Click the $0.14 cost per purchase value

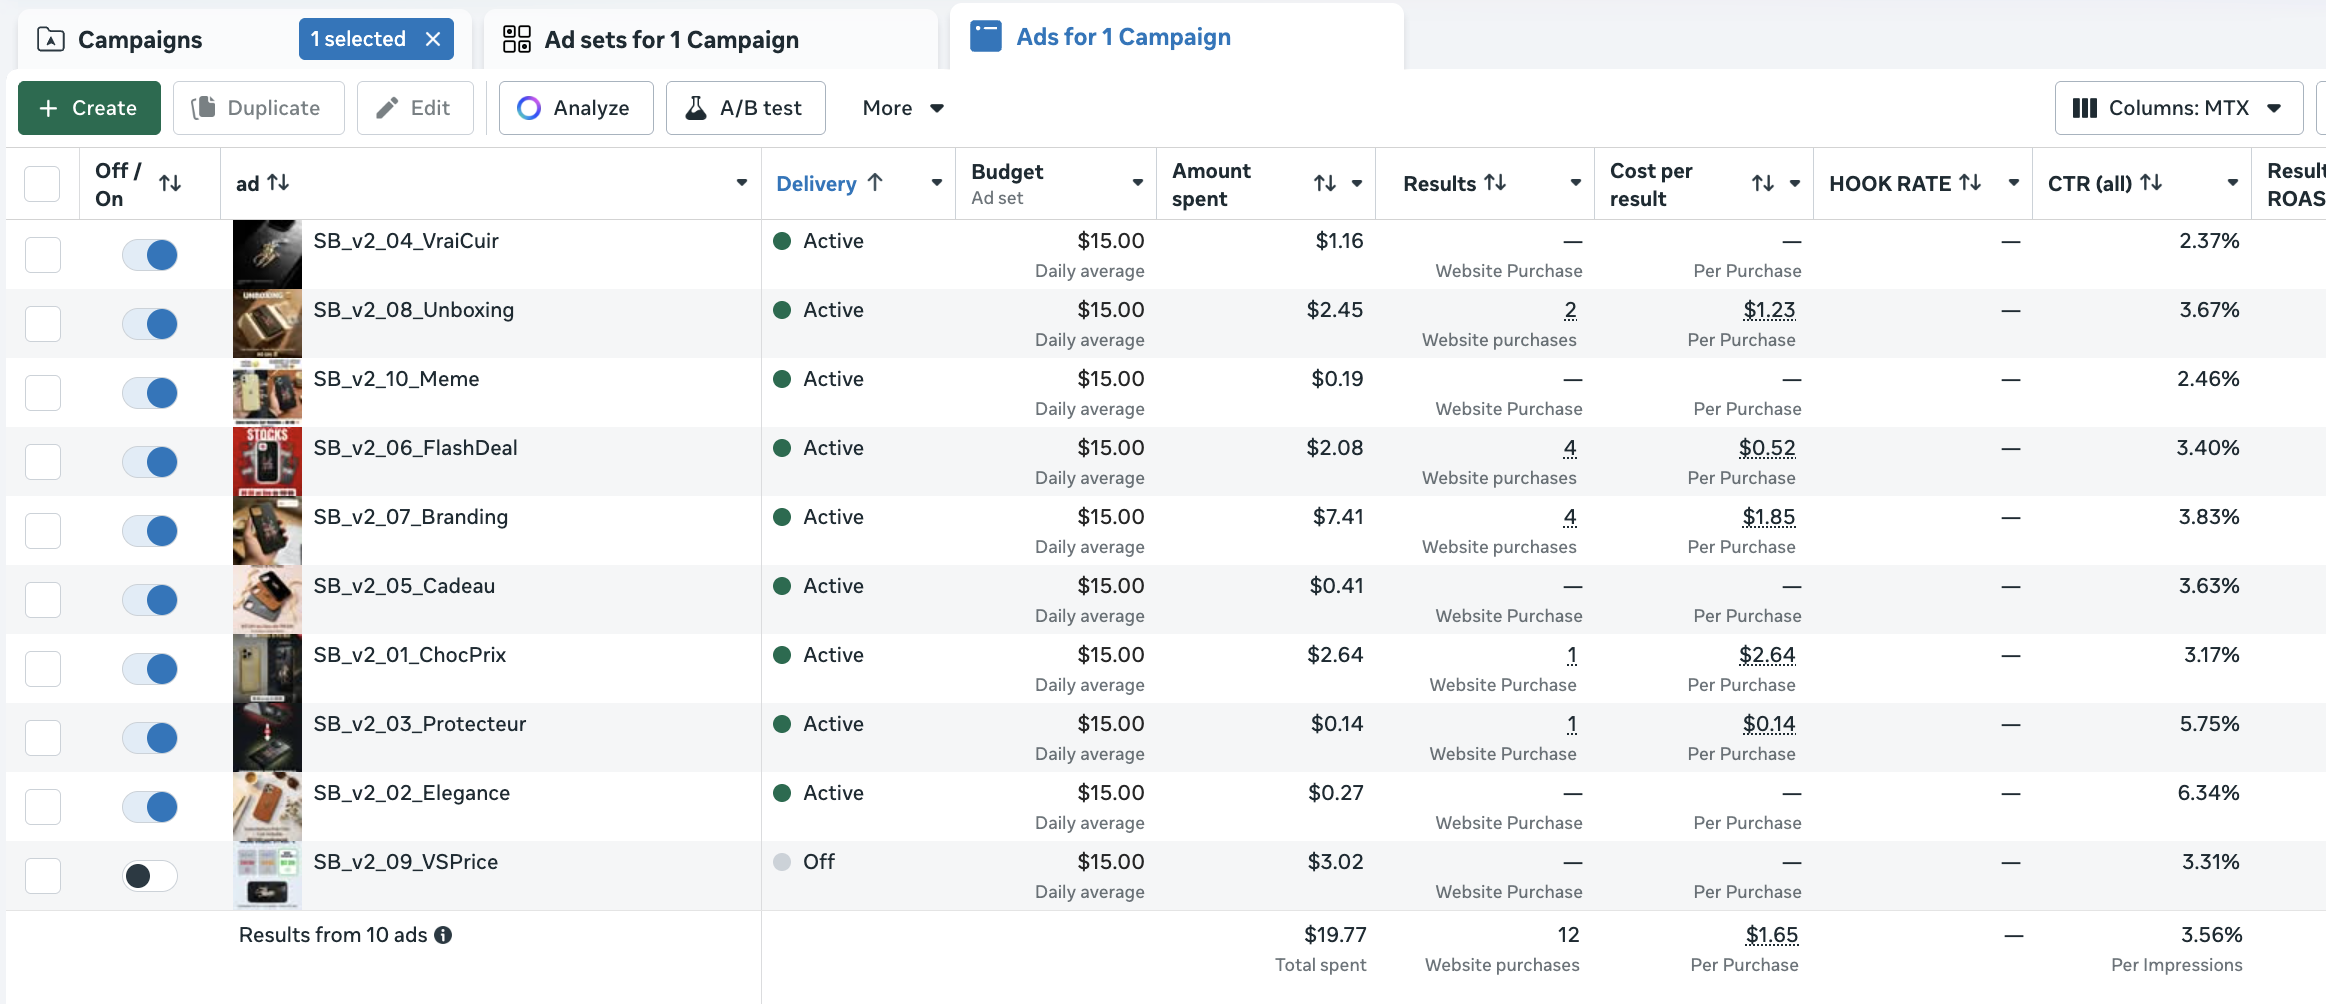[1769, 724]
